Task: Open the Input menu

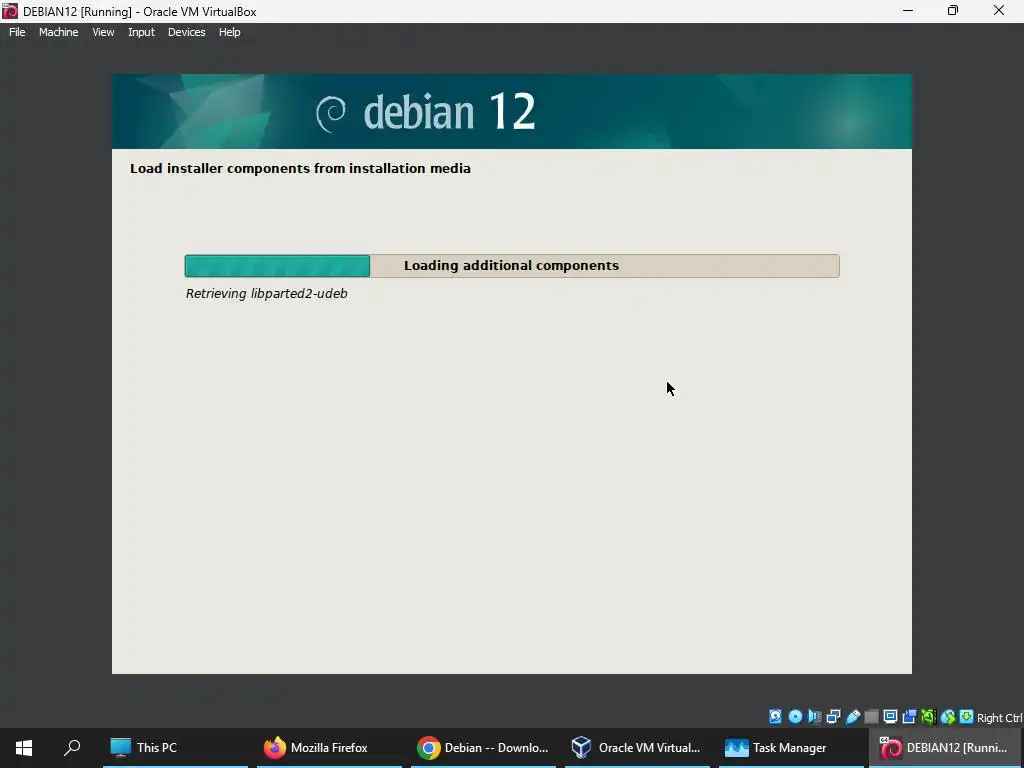Action: pos(141,32)
